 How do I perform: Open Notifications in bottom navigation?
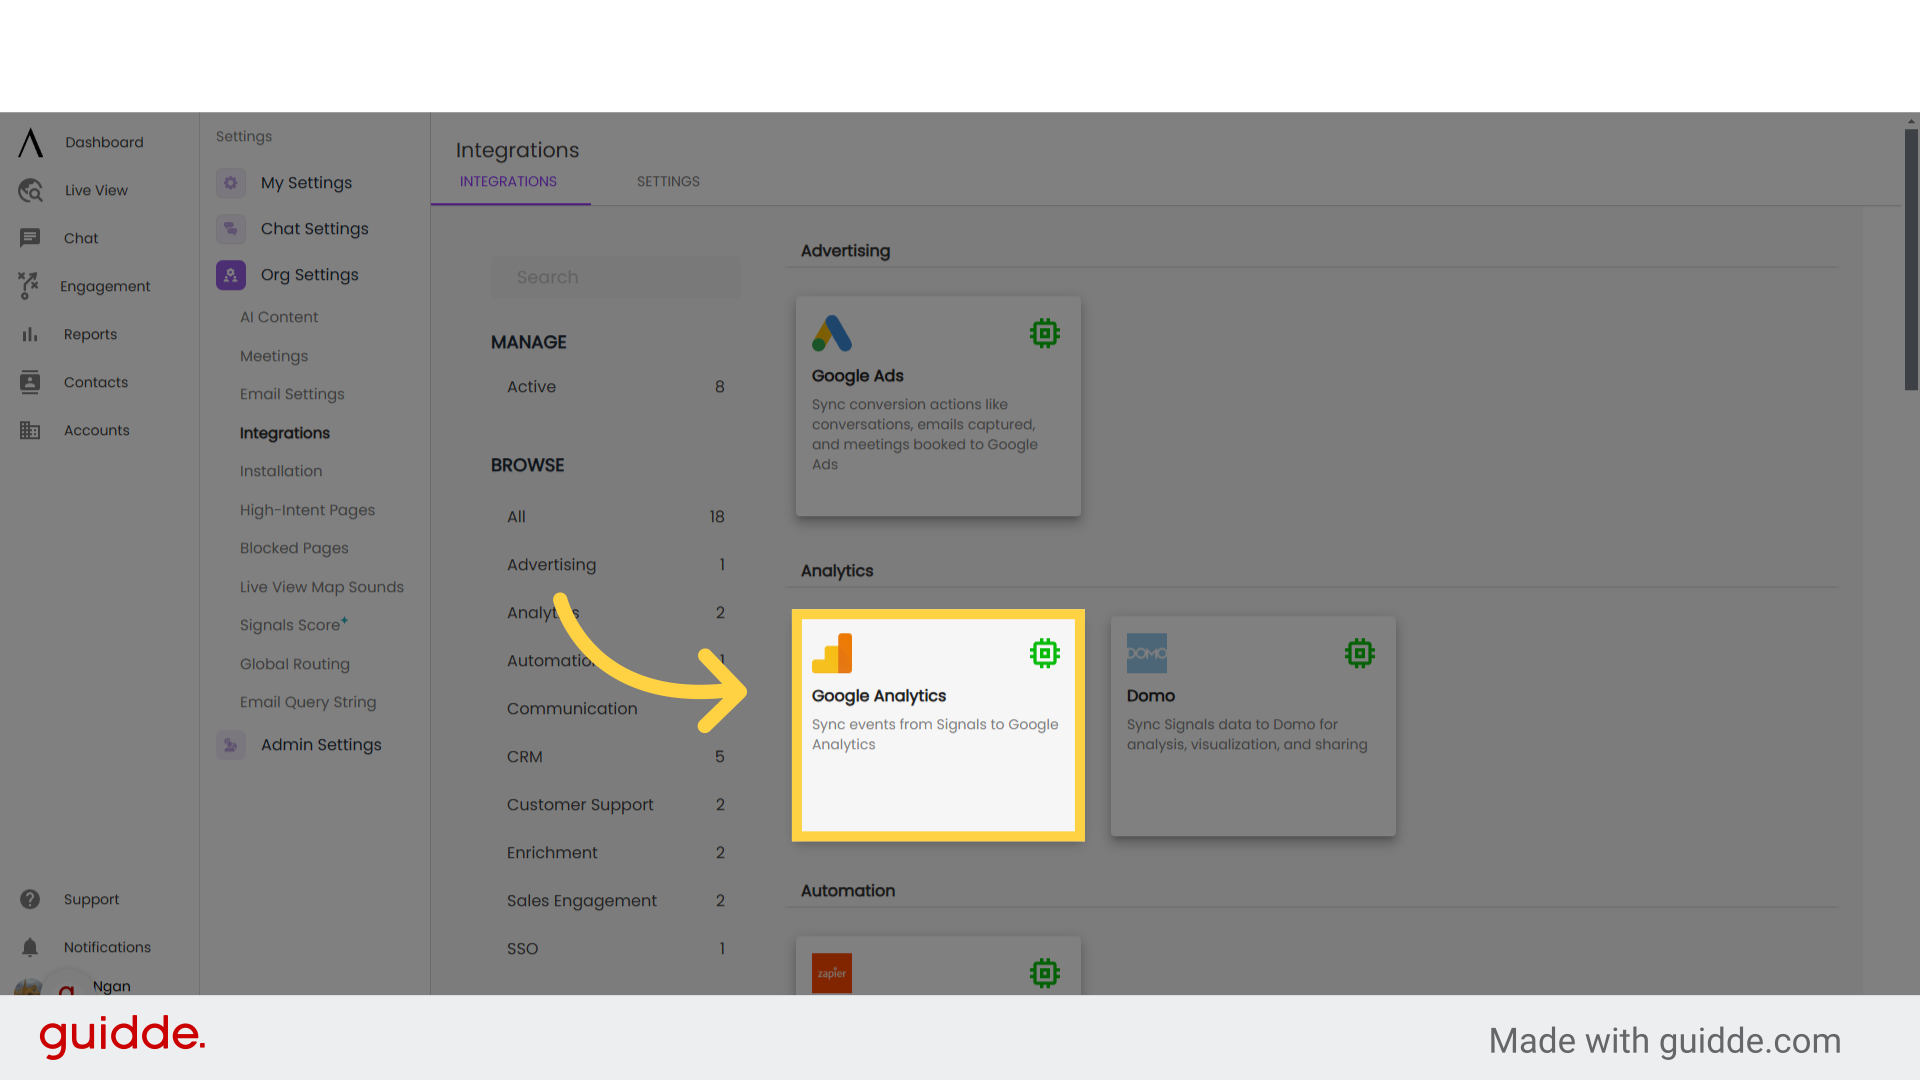pos(107,947)
